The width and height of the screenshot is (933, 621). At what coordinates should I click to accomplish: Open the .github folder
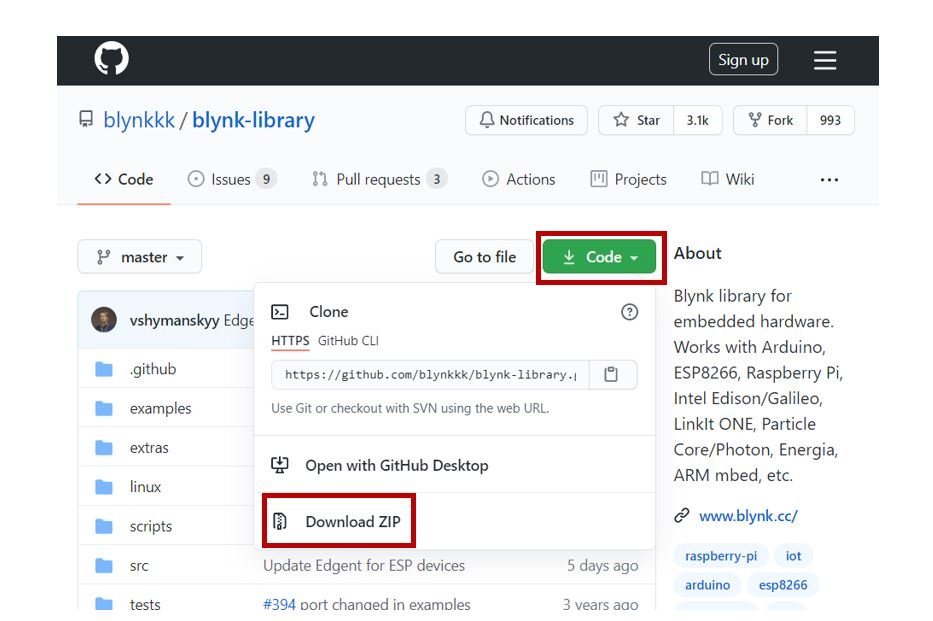coord(153,369)
